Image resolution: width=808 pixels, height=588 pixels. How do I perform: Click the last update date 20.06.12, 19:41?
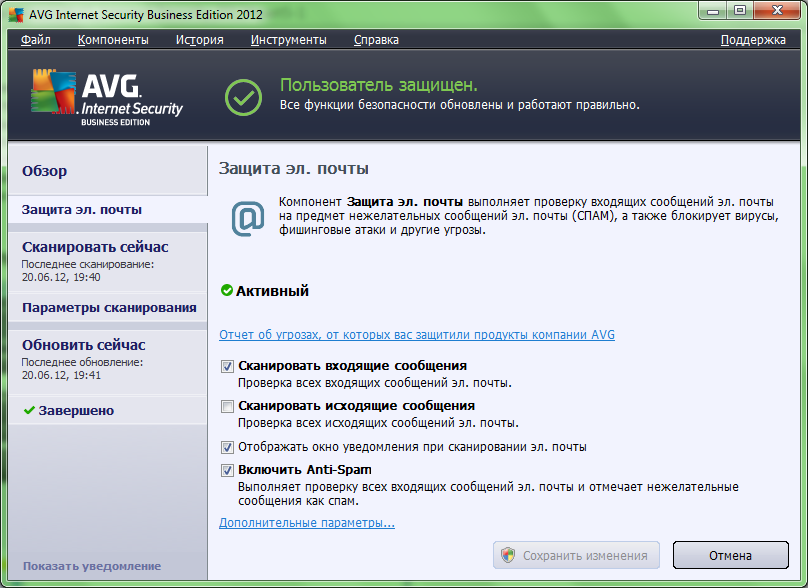(61, 375)
